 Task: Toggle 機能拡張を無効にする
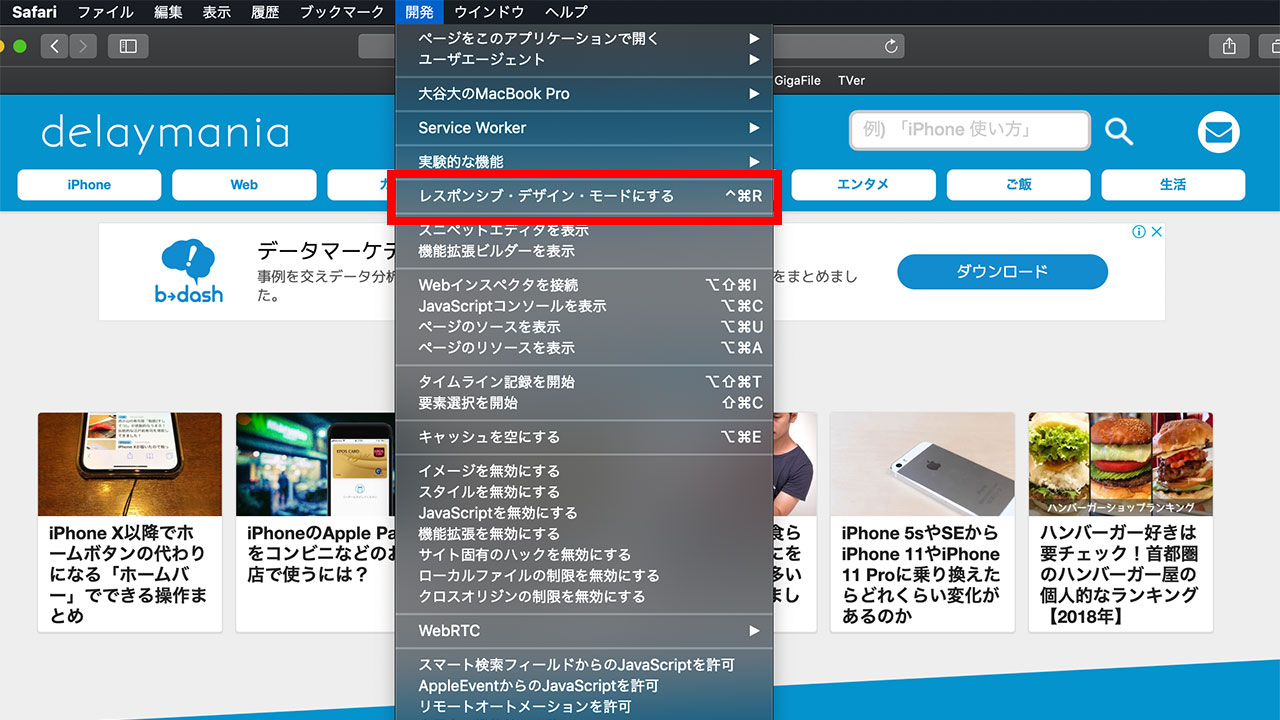pos(584,534)
